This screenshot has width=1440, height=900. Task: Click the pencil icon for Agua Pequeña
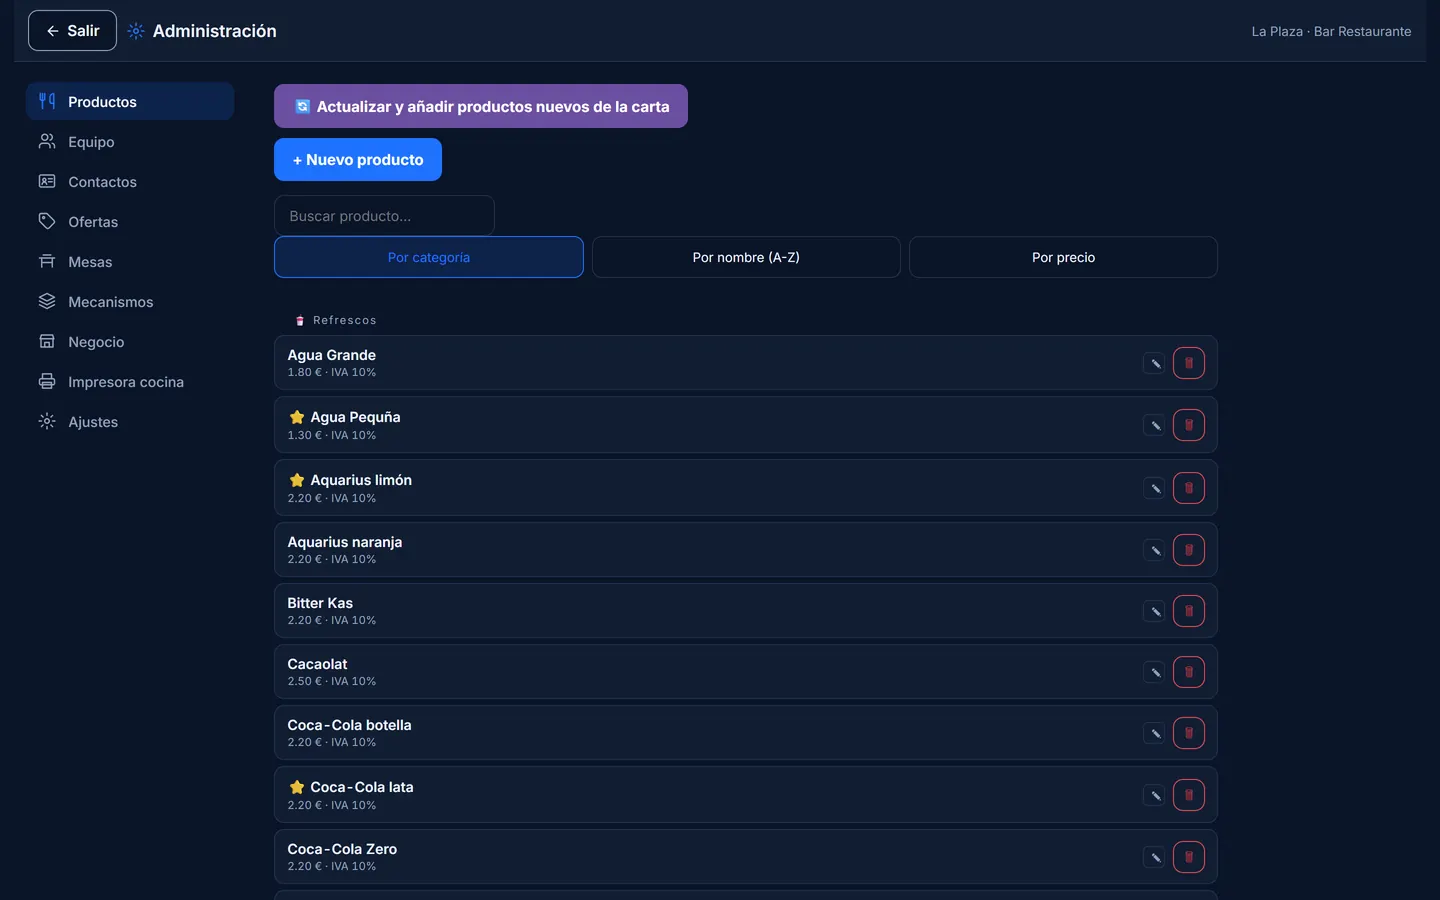pyautogui.click(x=1155, y=425)
